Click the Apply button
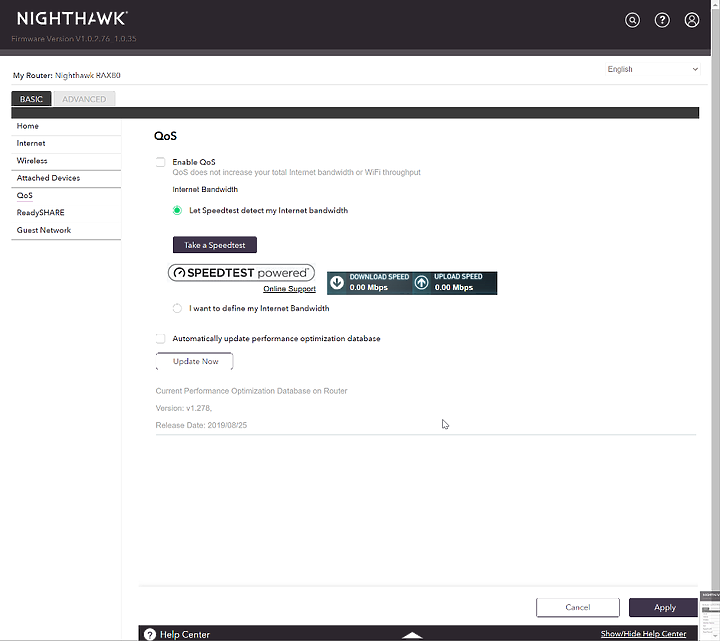The image size is (720, 641). coord(664,607)
